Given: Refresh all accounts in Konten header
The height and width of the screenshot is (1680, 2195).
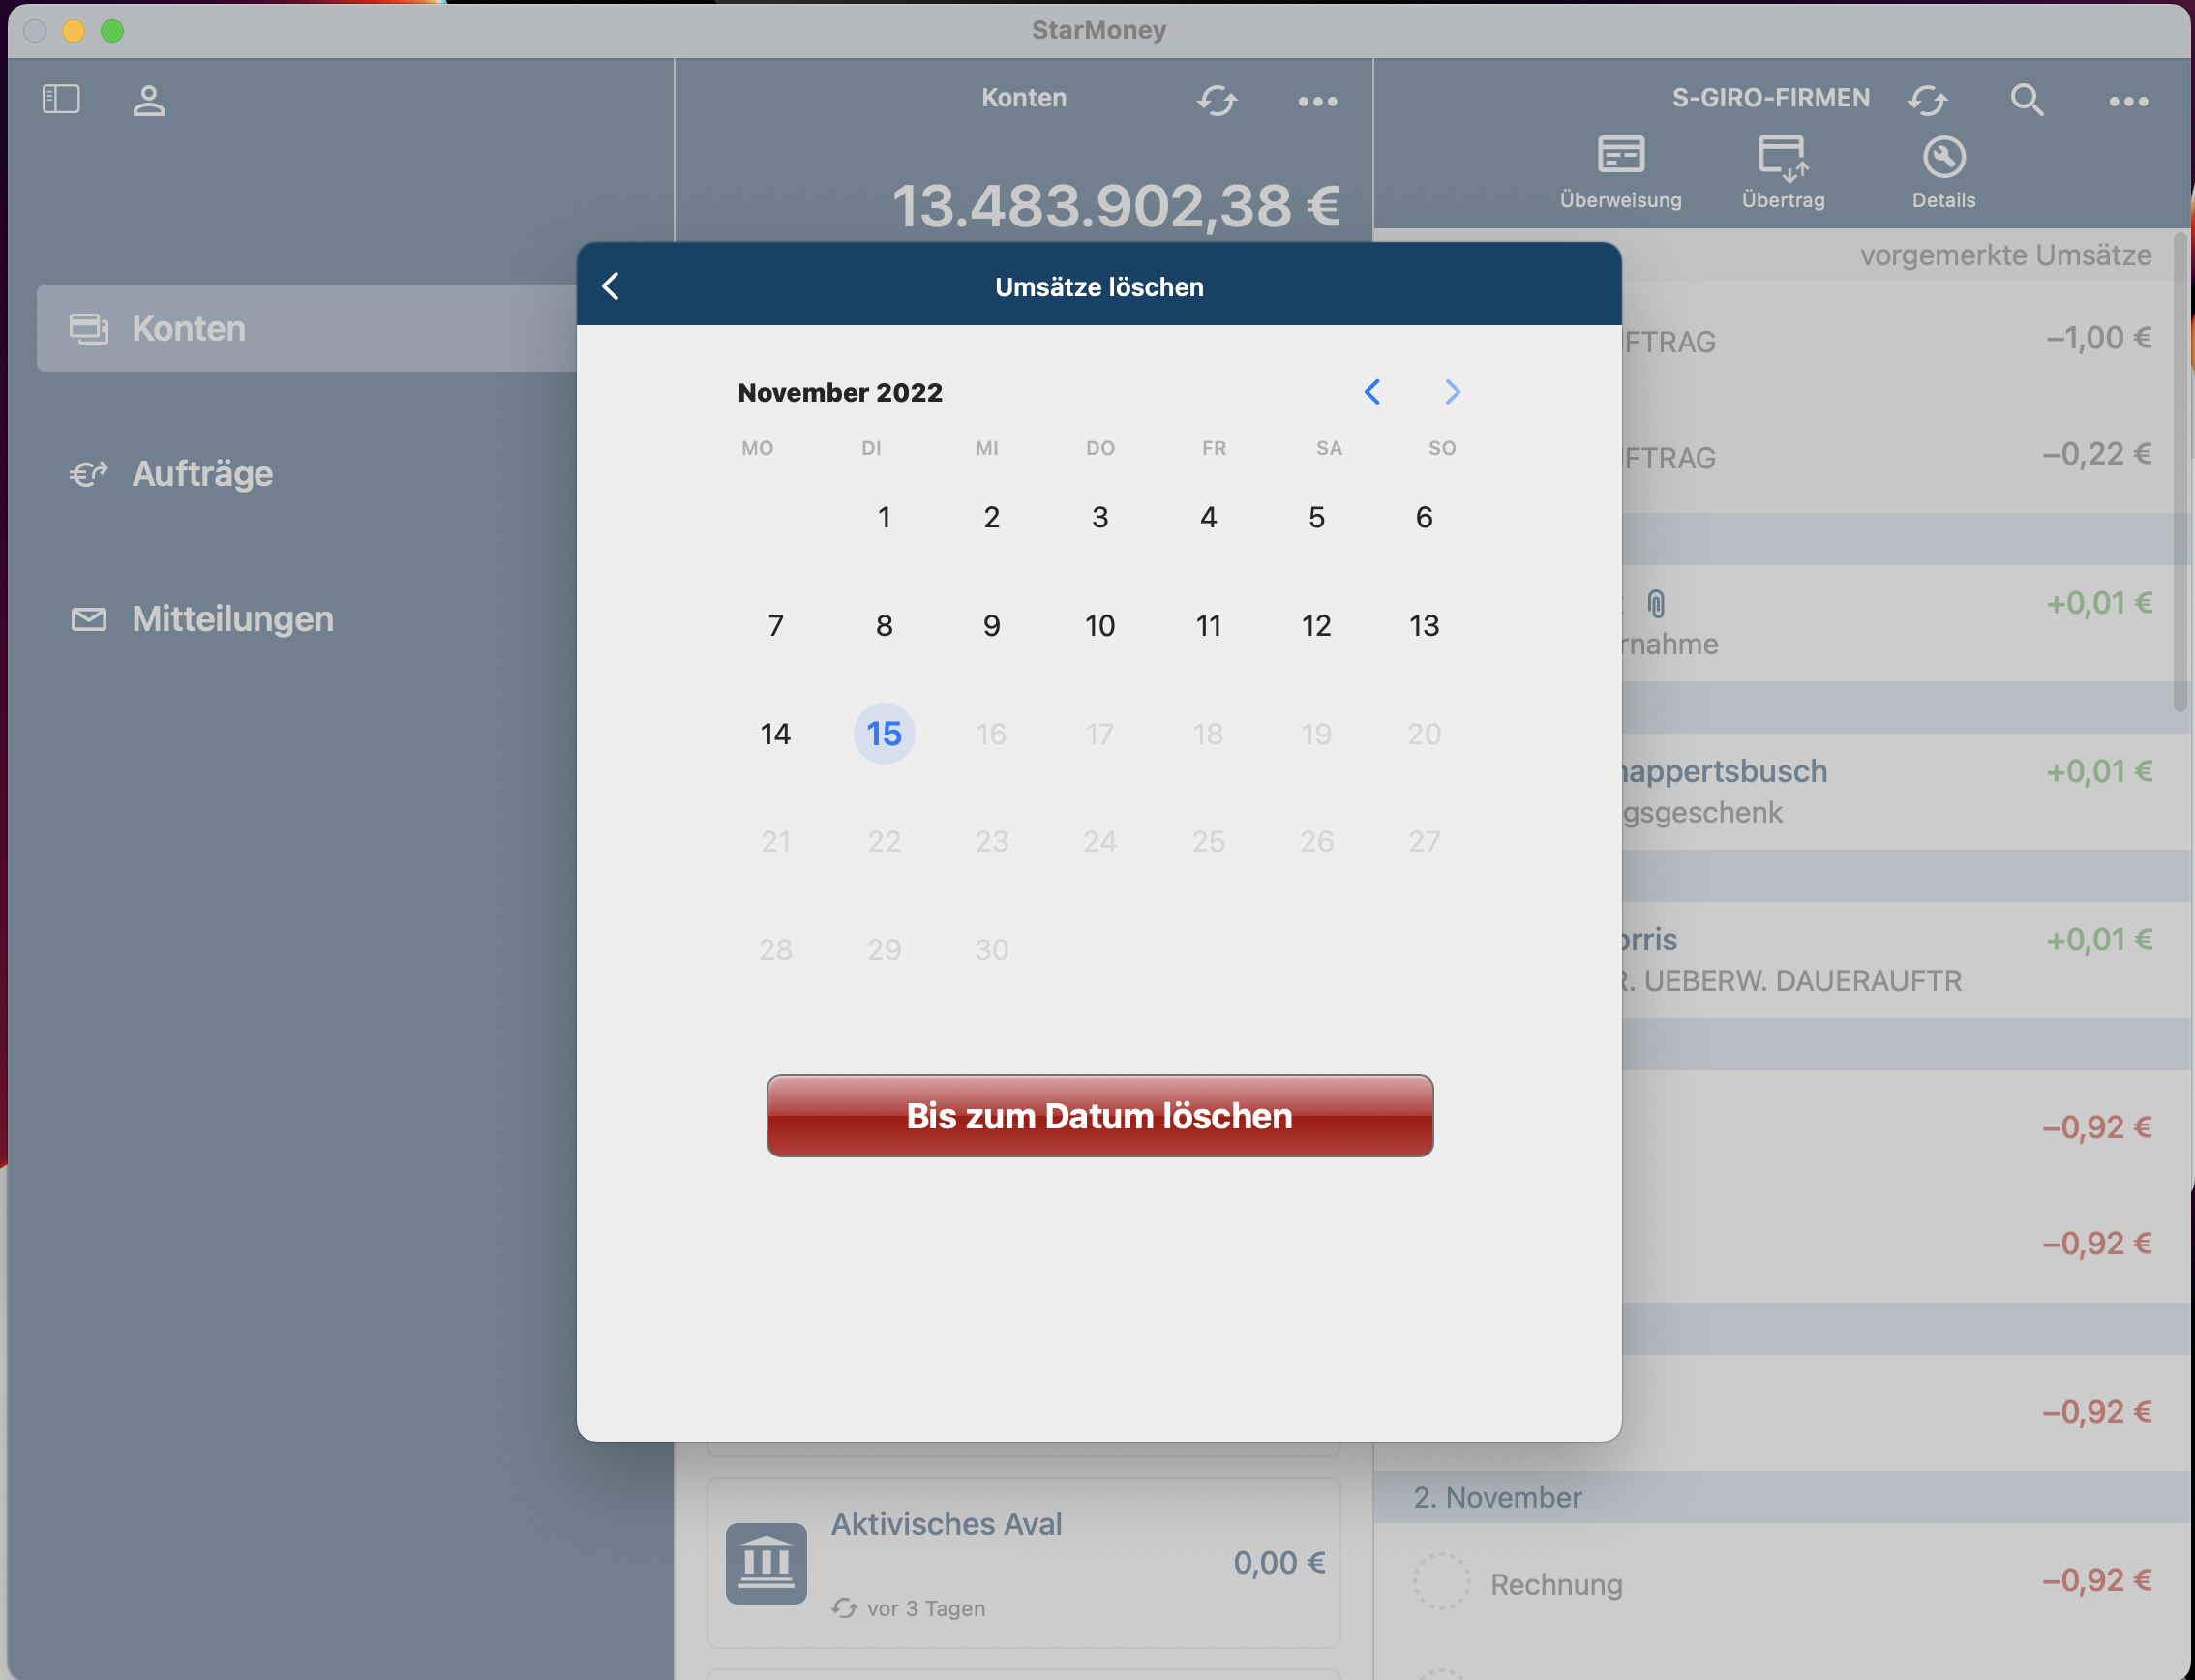Looking at the screenshot, I should [x=1217, y=100].
